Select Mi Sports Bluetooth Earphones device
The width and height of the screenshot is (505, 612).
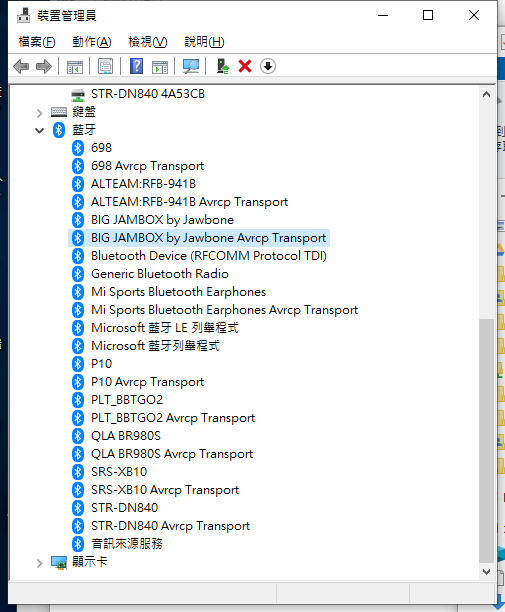click(178, 292)
